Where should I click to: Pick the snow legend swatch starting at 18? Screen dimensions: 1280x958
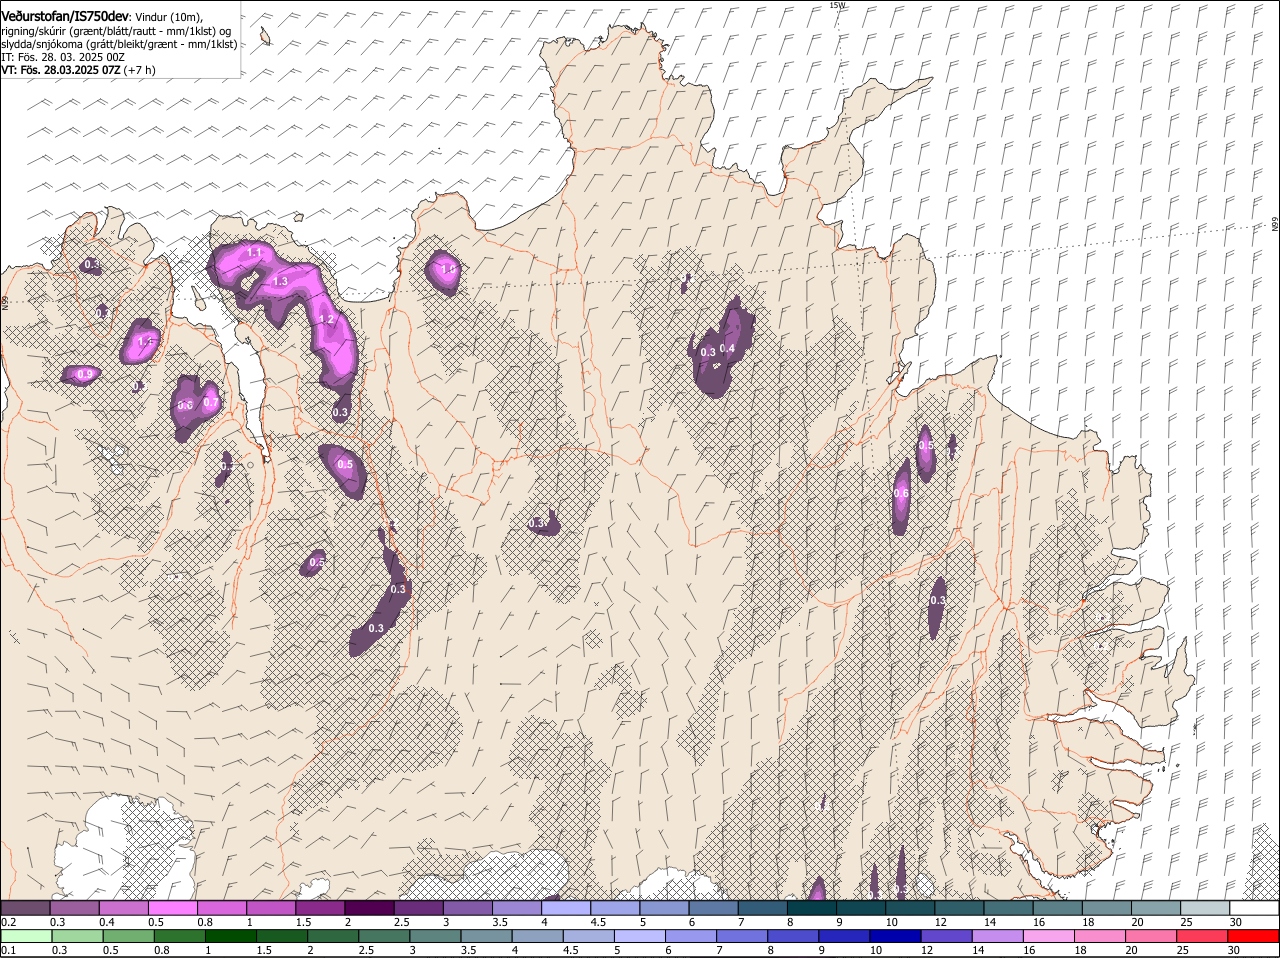(x=1106, y=908)
